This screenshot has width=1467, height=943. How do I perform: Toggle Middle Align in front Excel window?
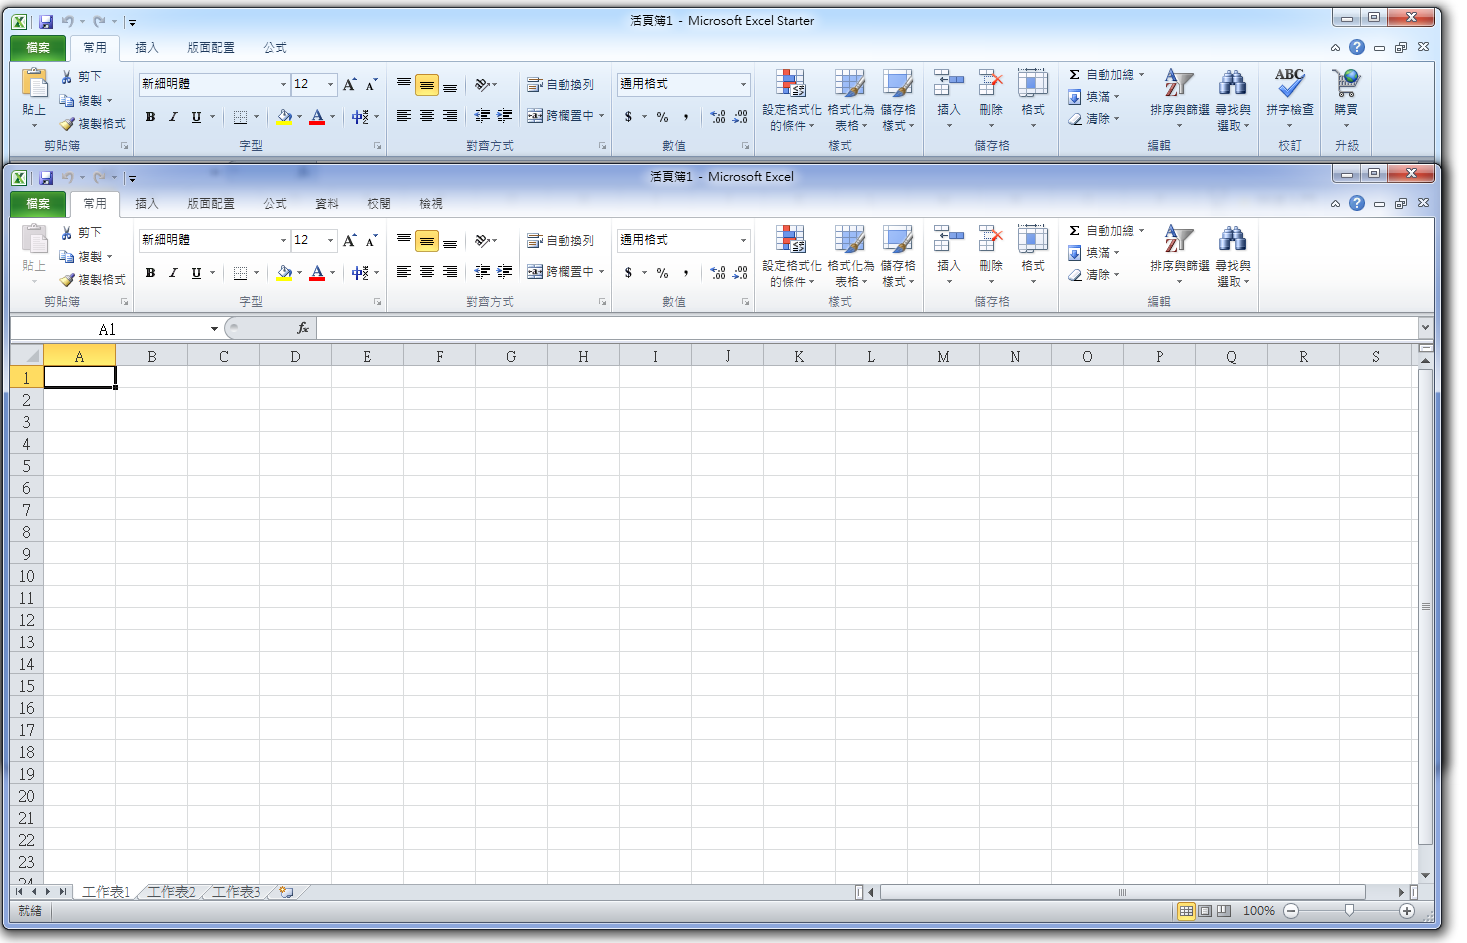click(x=427, y=241)
